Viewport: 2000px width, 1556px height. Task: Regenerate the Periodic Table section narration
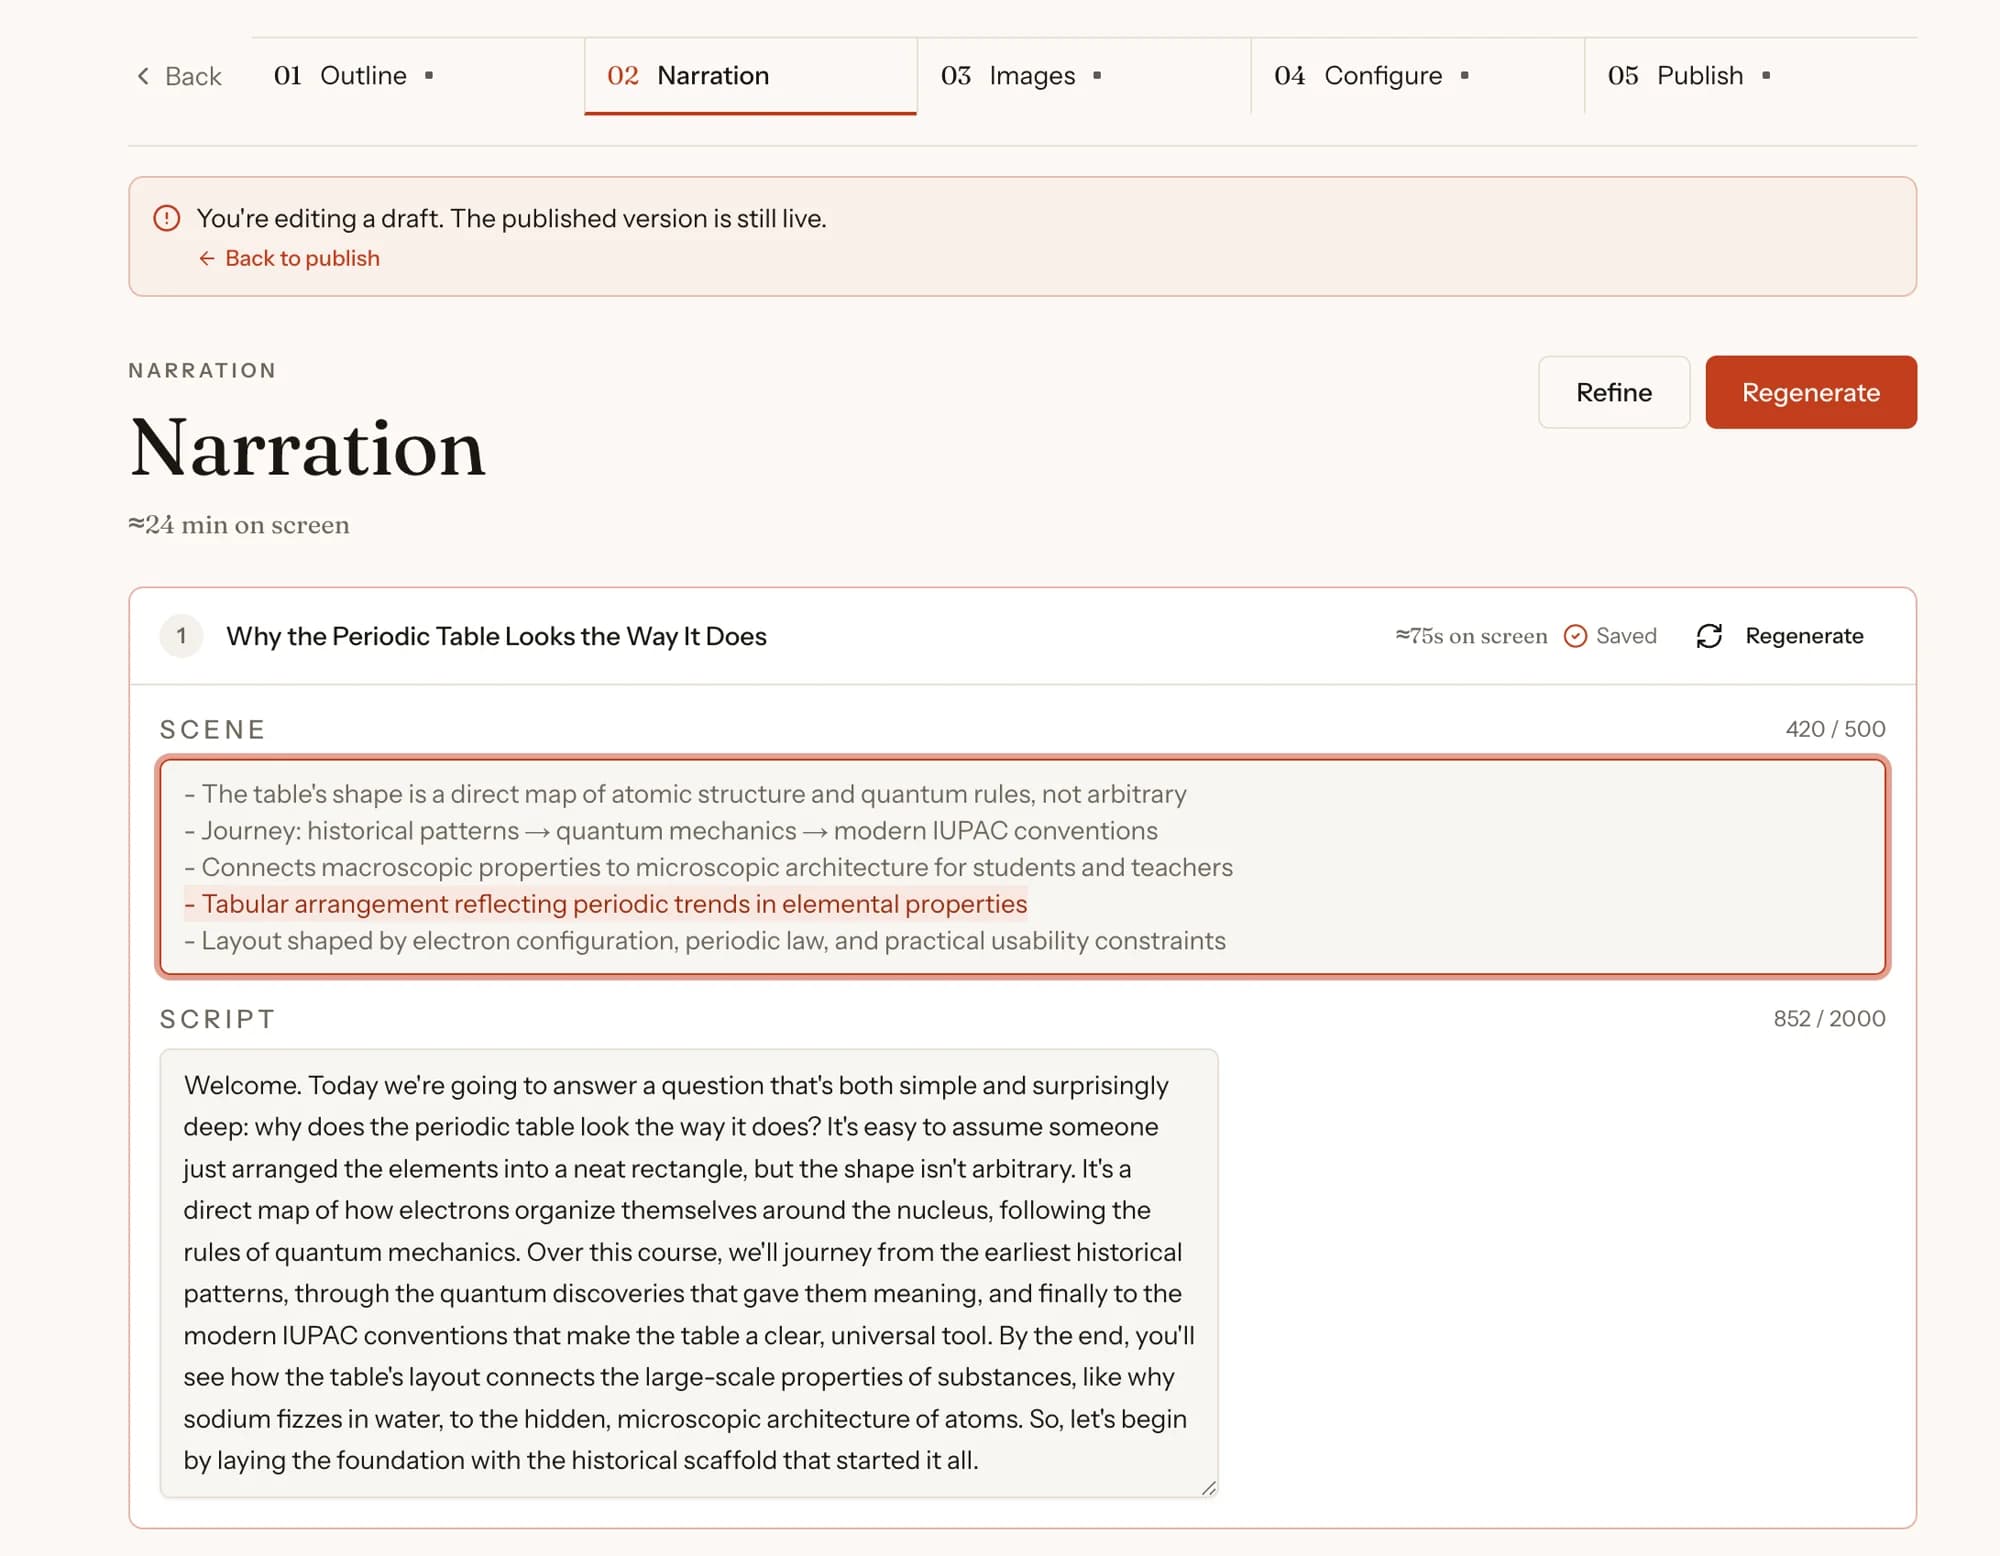click(1780, 636)
